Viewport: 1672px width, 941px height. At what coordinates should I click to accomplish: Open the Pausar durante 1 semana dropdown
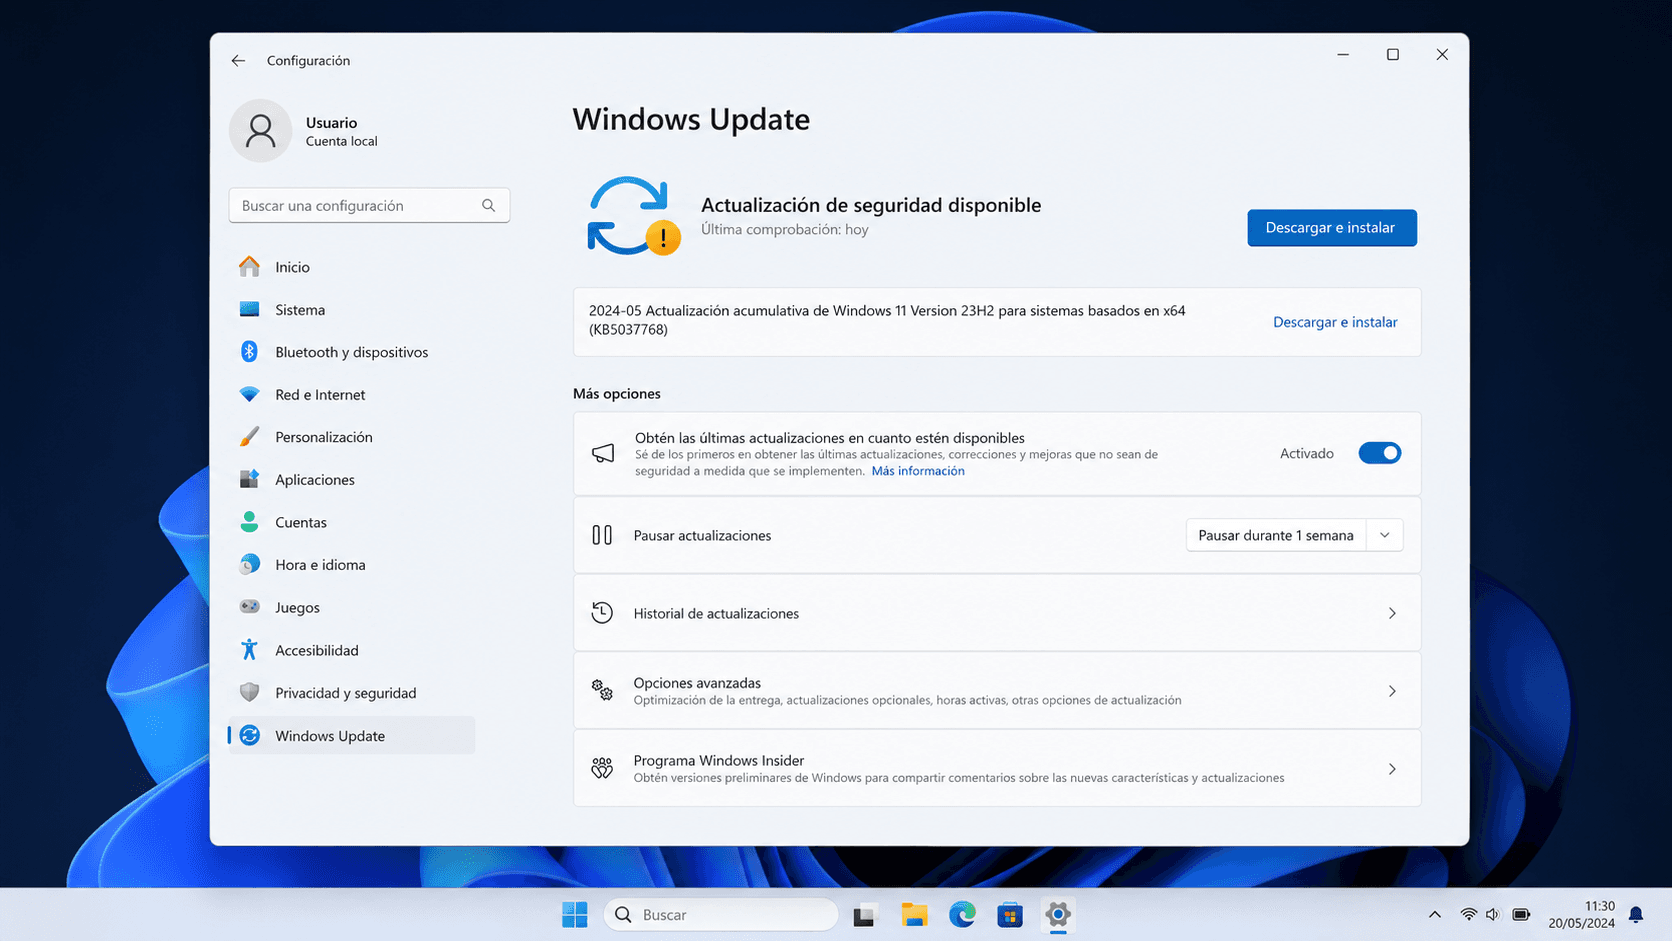point(1294,535)
